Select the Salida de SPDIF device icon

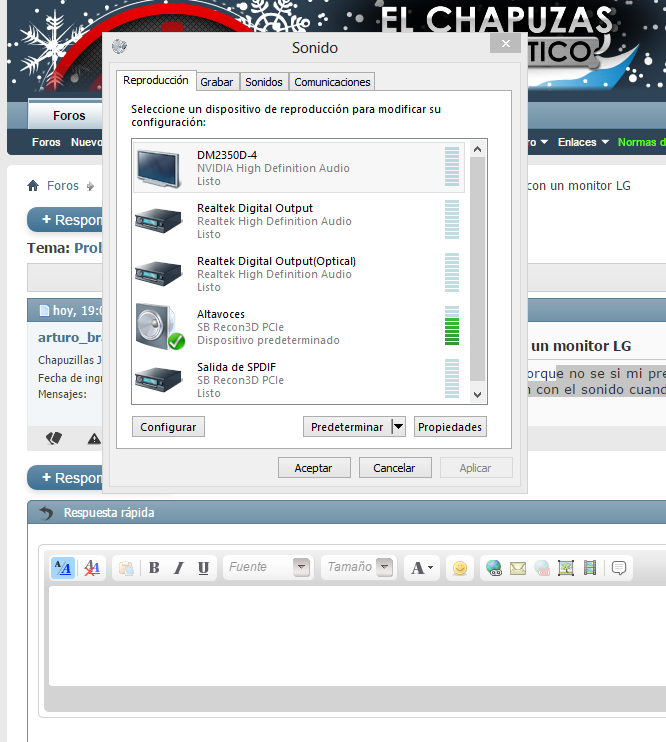pos(159,380)
